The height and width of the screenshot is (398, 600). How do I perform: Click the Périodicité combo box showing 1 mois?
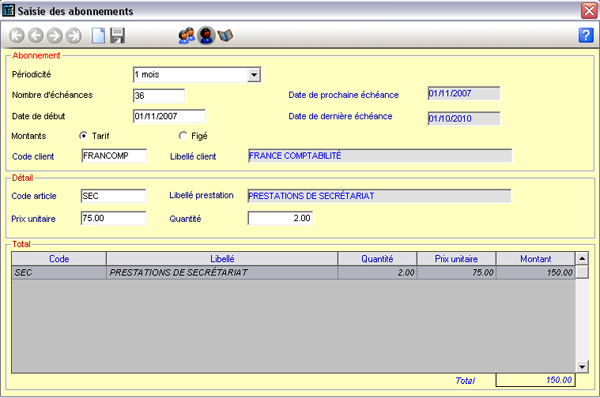tap(197, 75)
